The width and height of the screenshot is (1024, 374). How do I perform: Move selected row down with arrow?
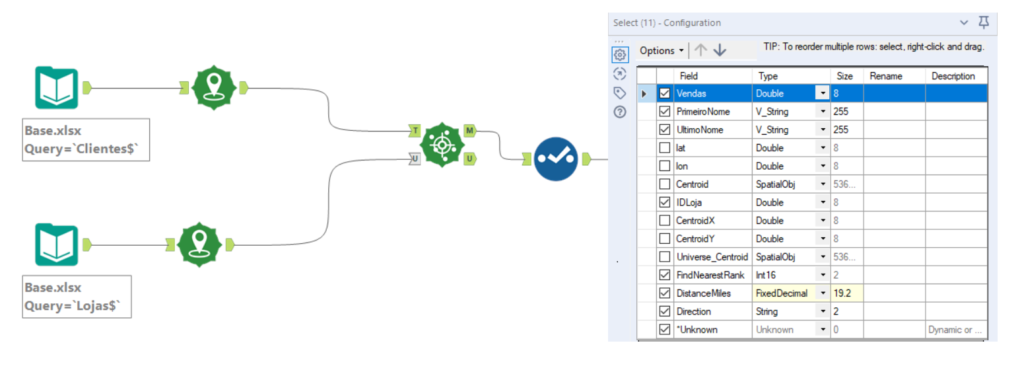720,50
